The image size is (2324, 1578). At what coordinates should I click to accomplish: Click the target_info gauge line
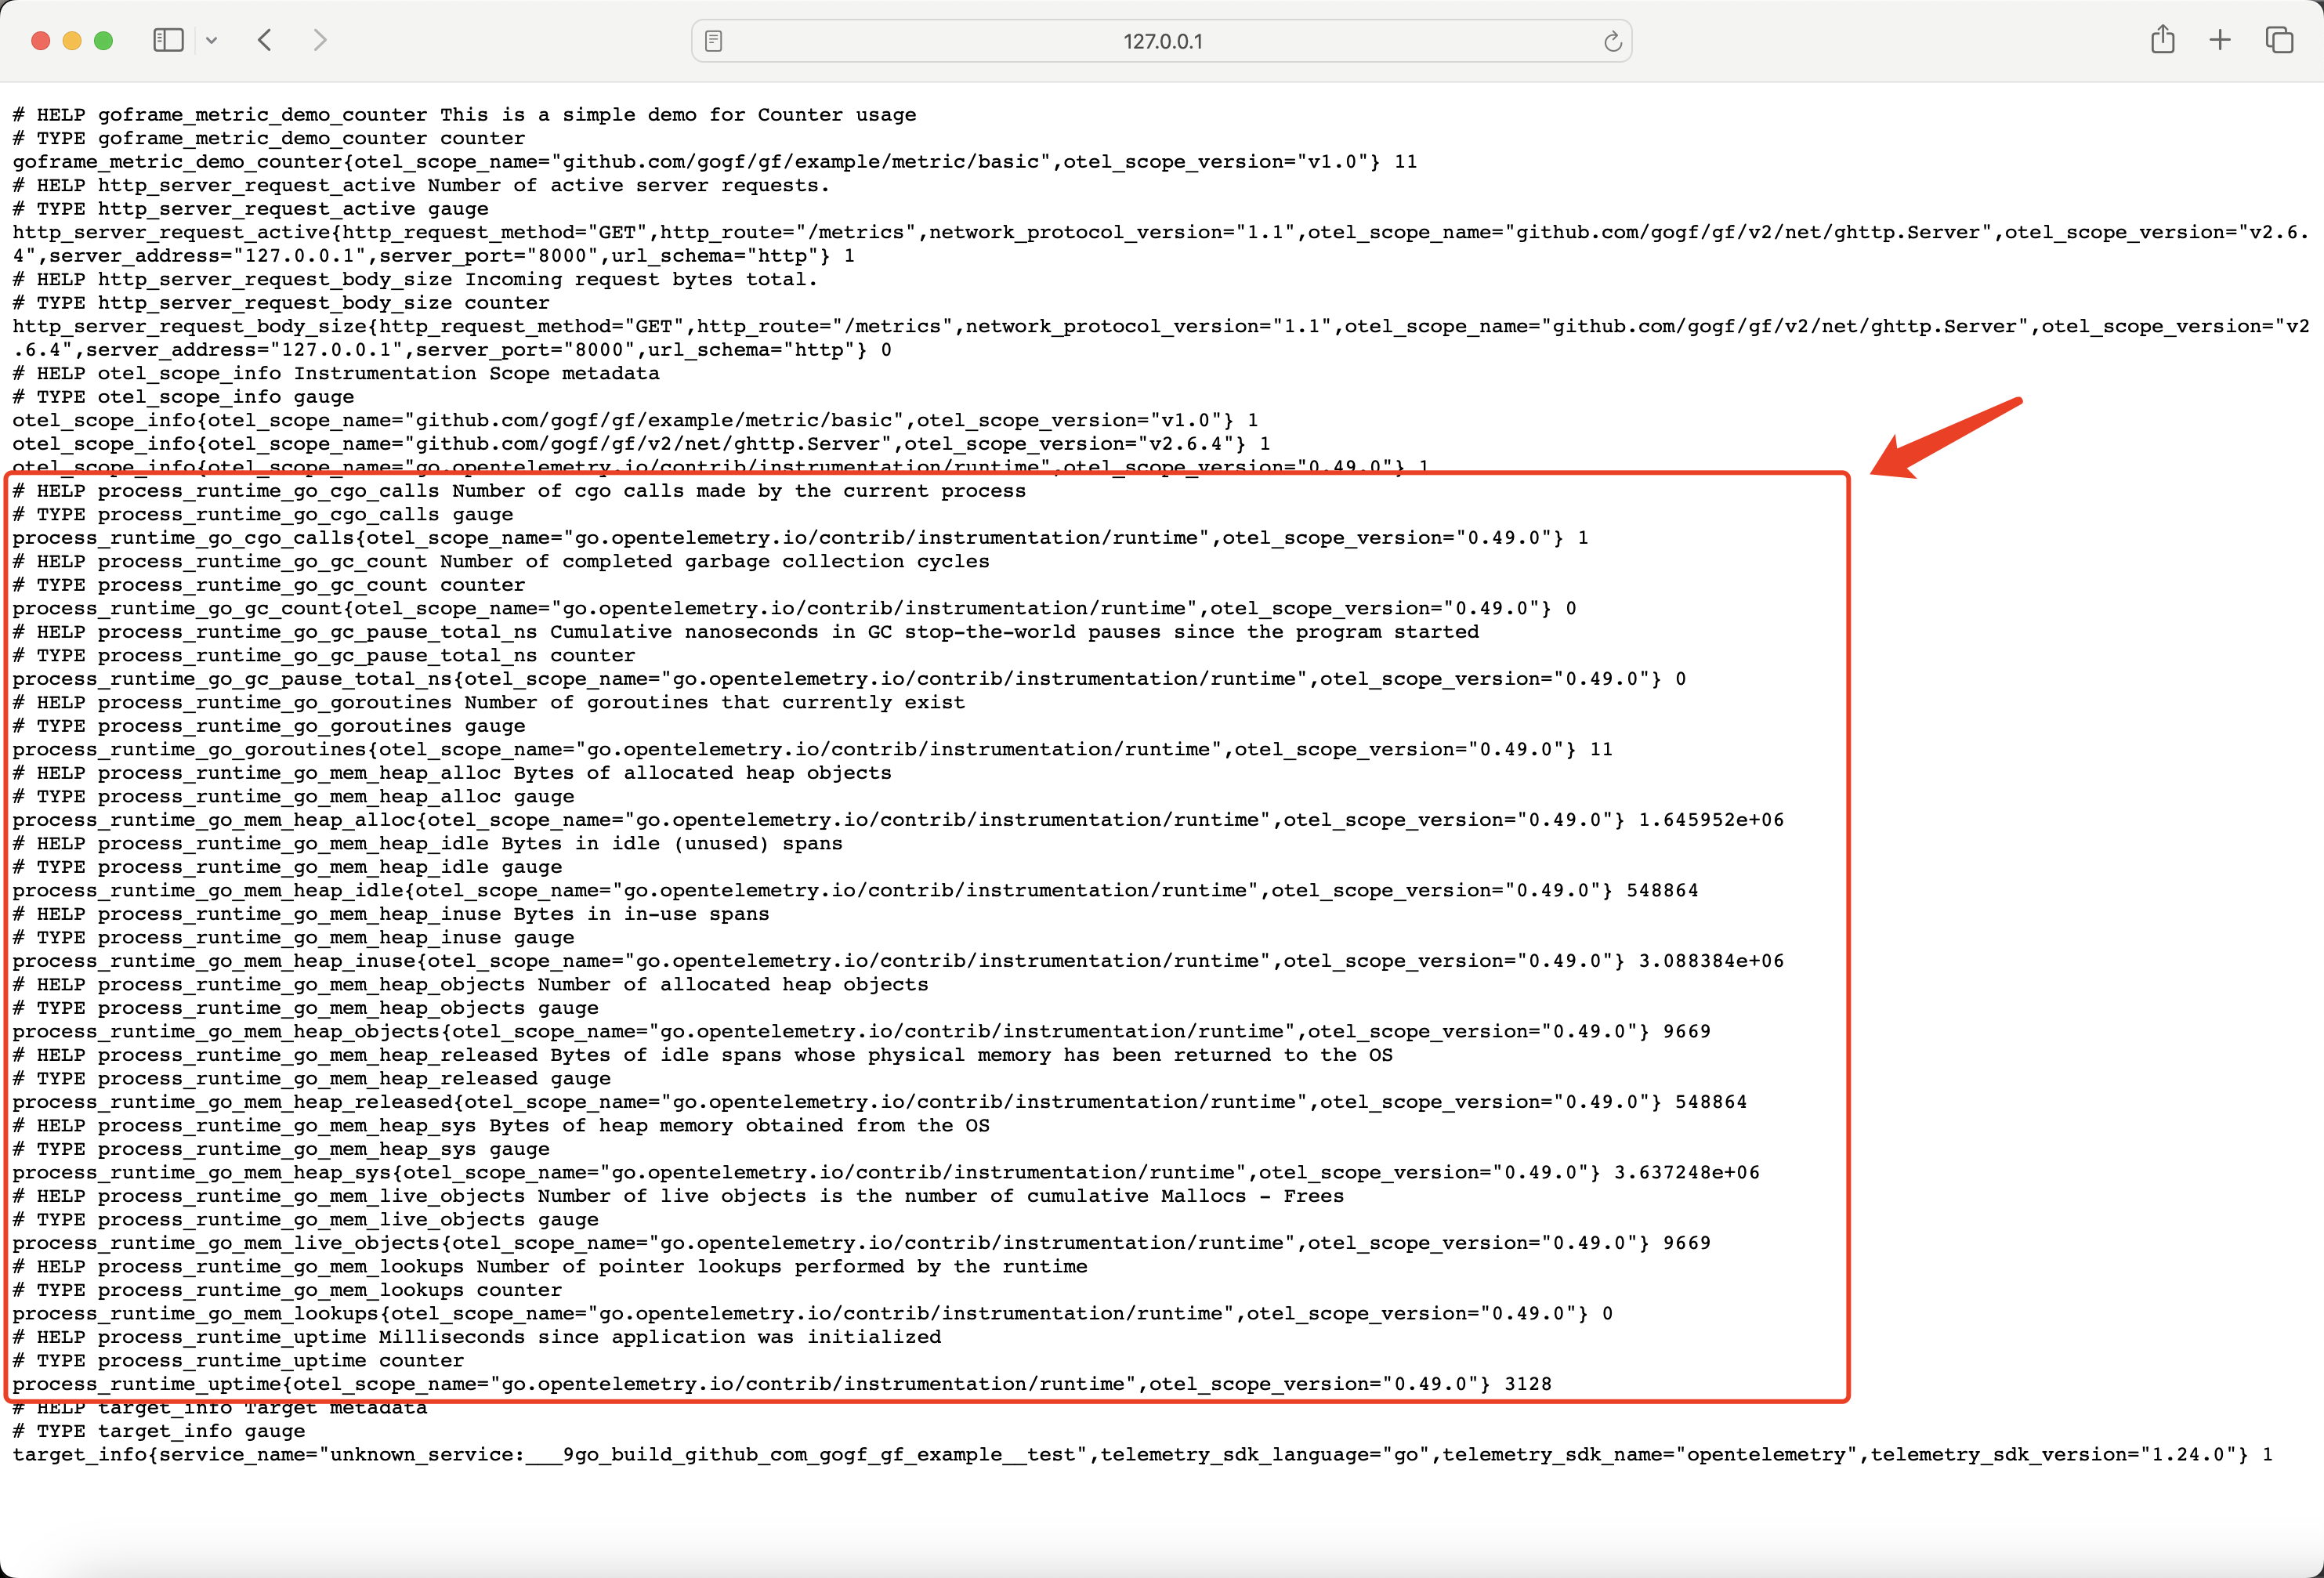158,1430
